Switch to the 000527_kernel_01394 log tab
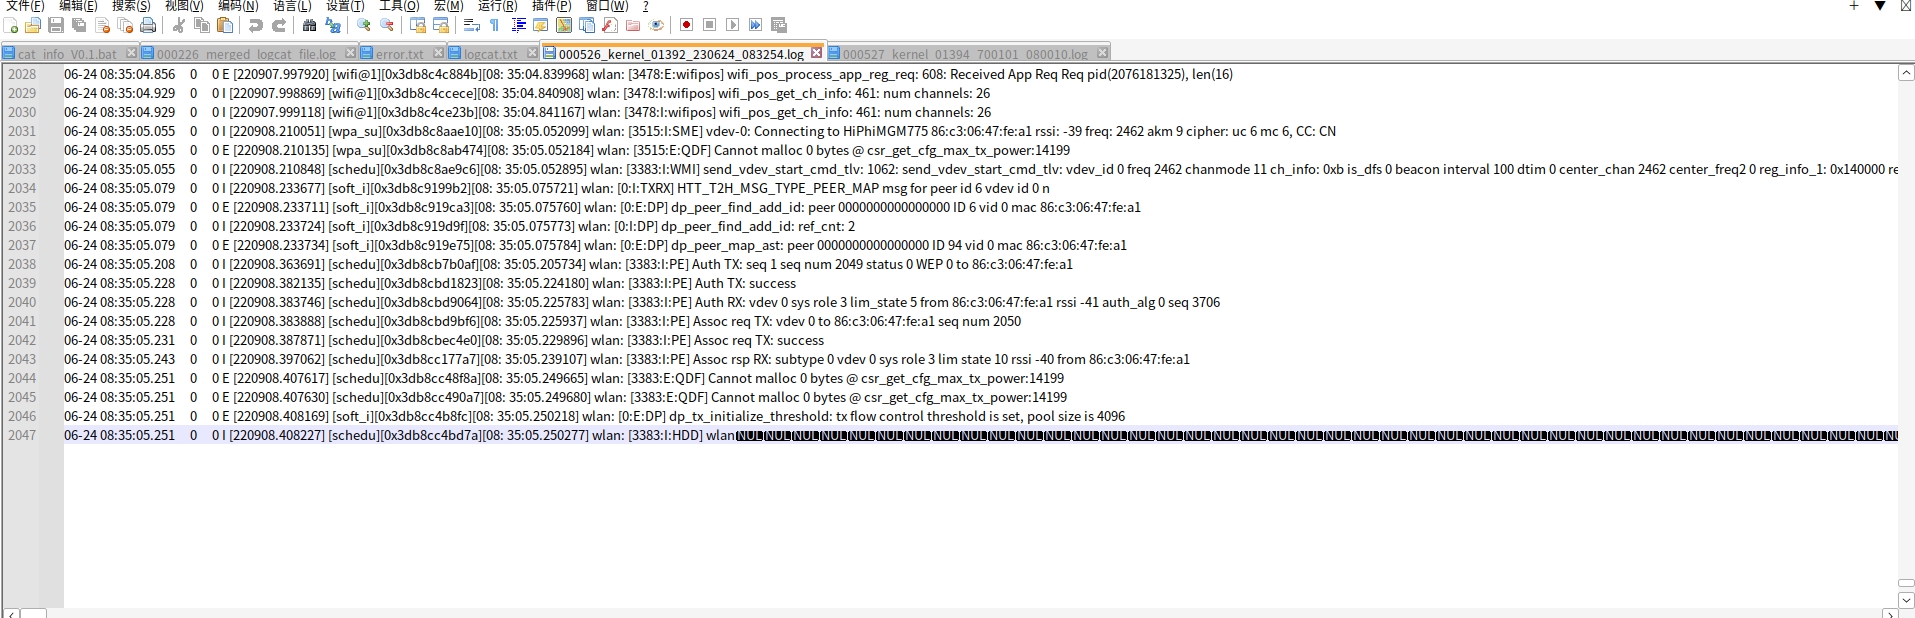The image size is (1915, 618). [x=965, y=54]
